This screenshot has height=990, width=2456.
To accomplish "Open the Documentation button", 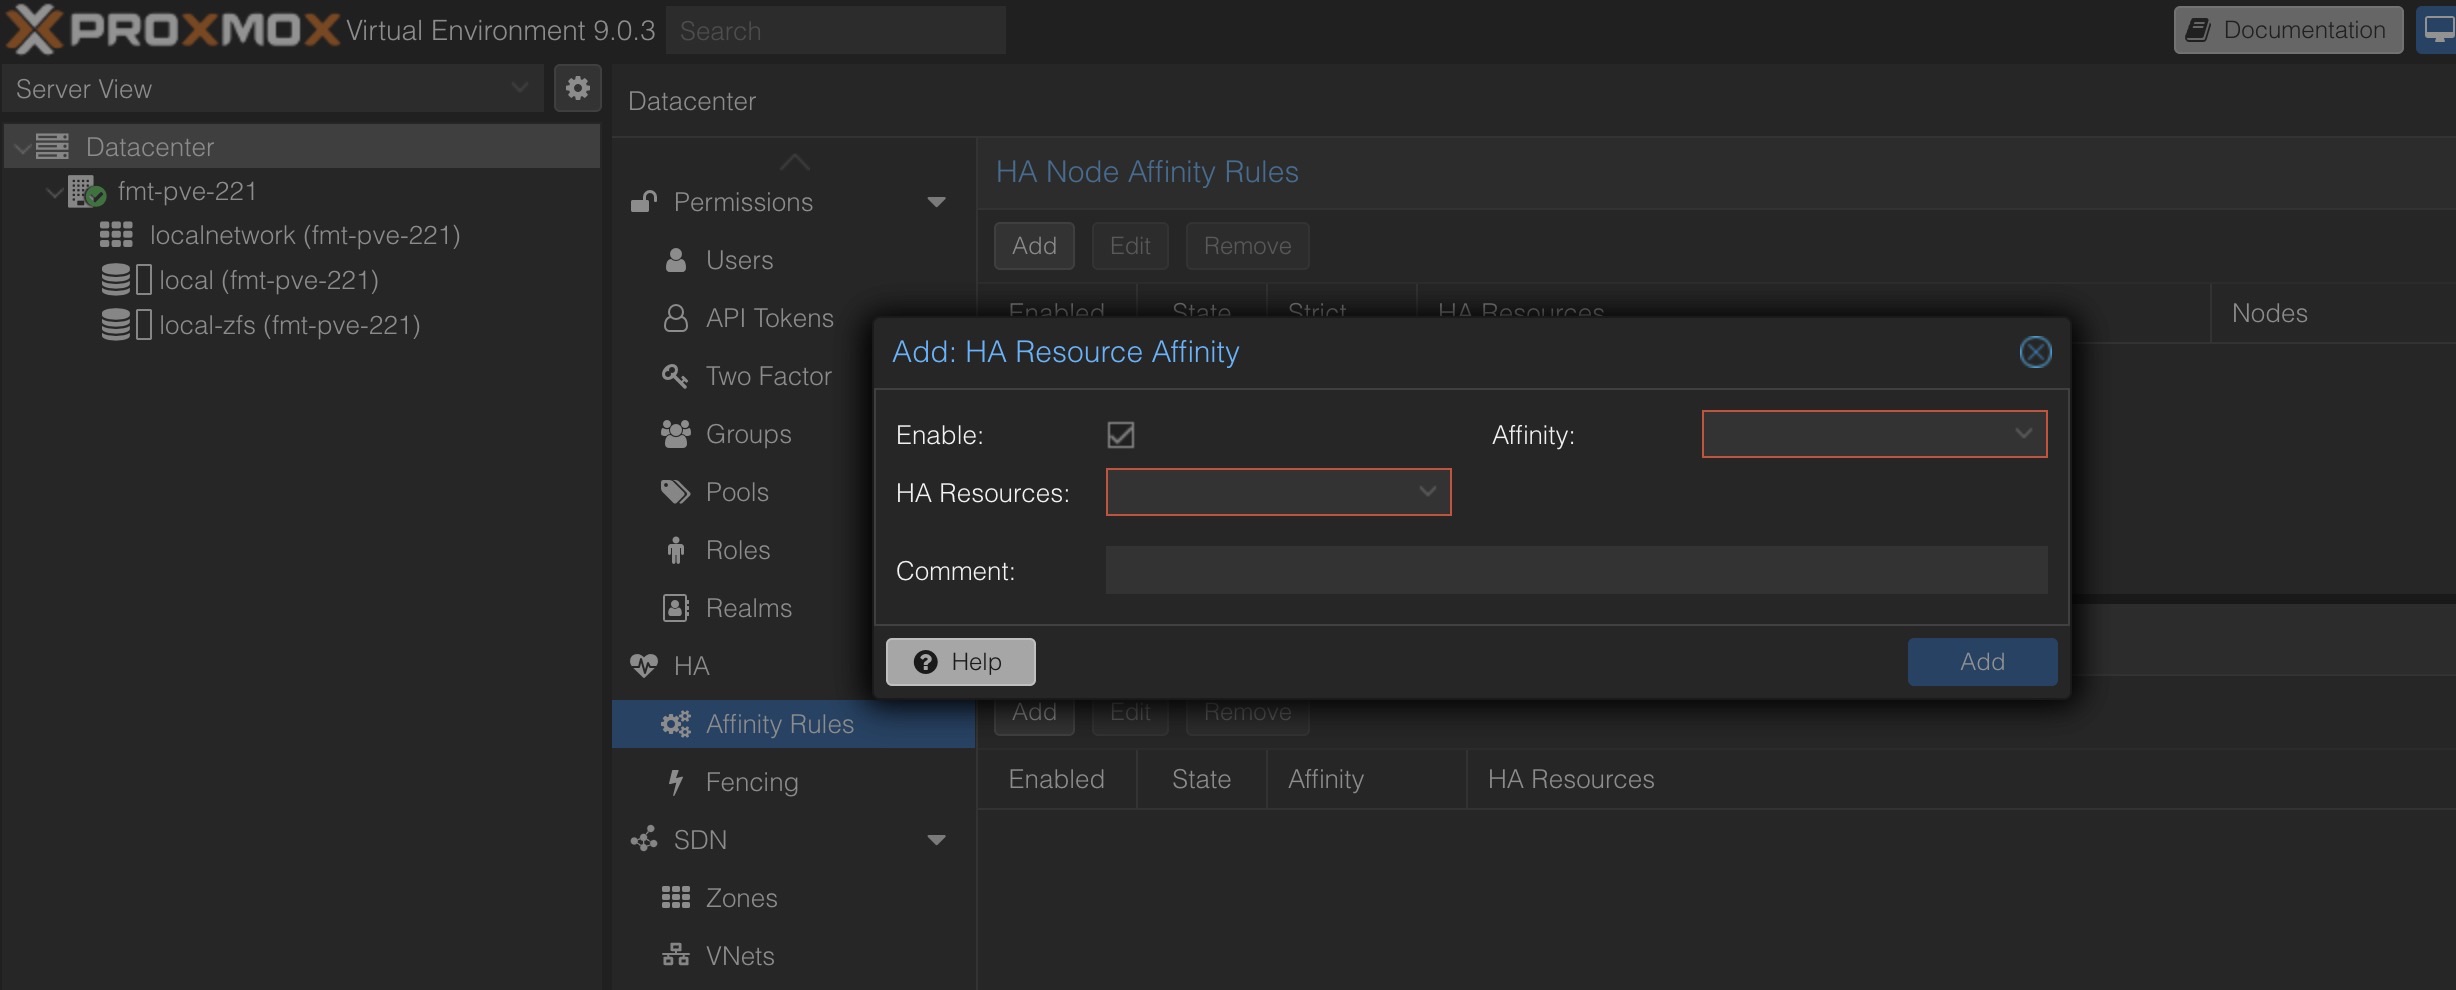I will point(2288,30).
